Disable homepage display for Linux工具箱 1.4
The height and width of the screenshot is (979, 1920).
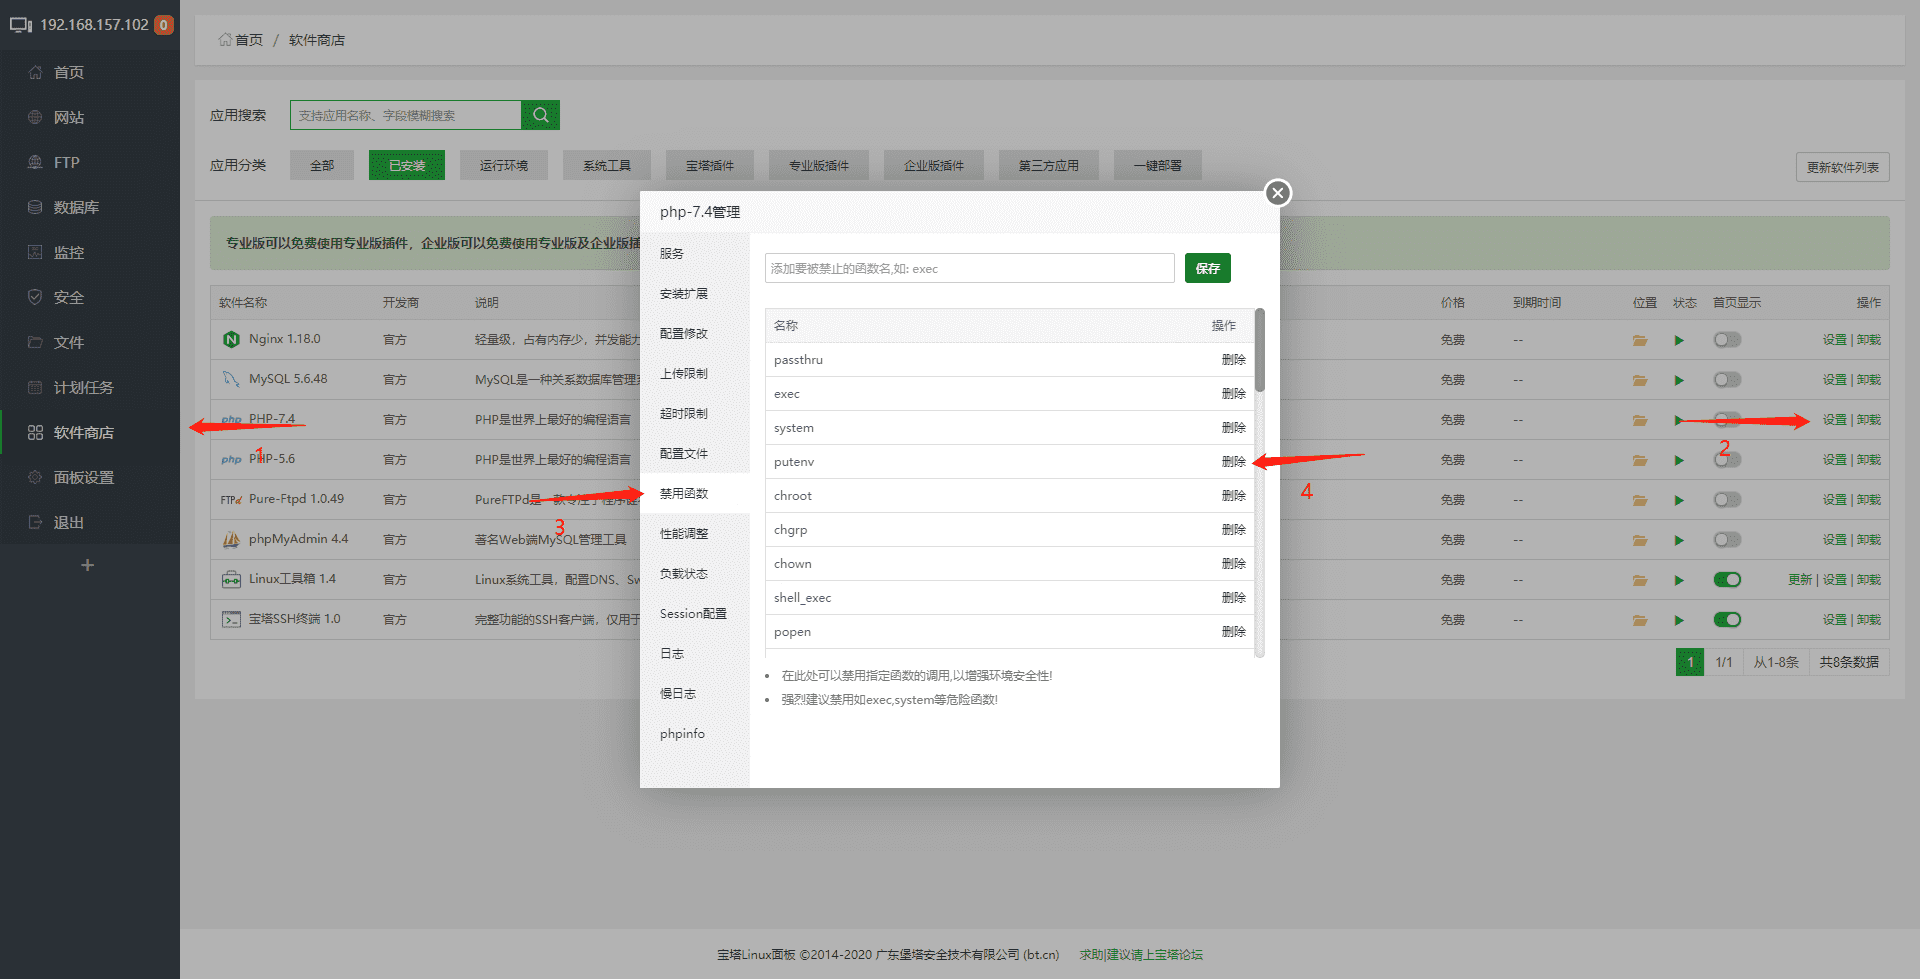point(1727,580)
